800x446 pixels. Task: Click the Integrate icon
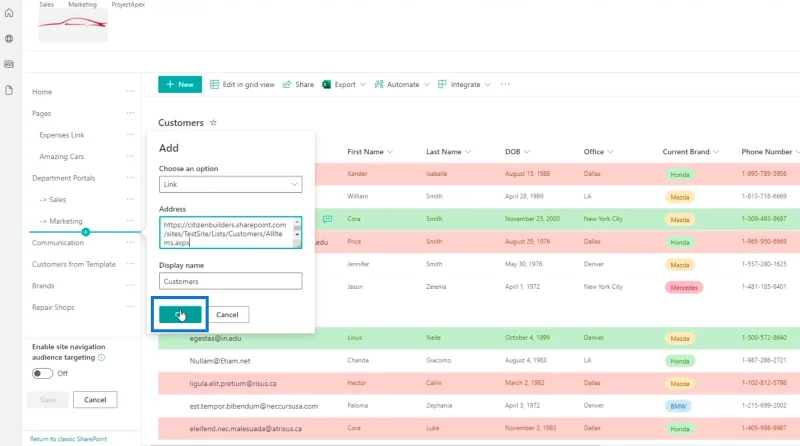[442, 84]
